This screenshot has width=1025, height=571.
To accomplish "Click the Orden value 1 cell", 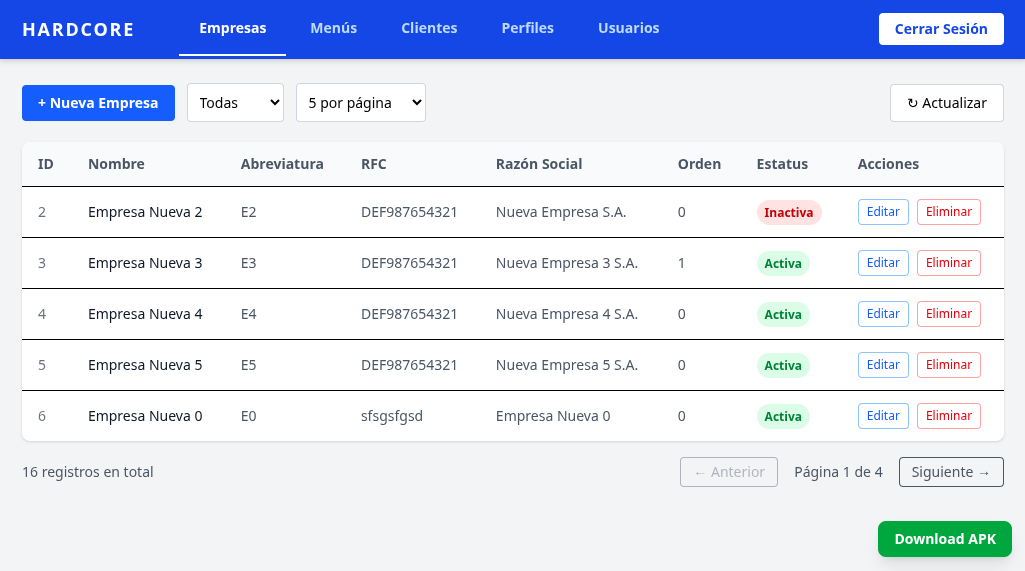I will click(681, 263).
